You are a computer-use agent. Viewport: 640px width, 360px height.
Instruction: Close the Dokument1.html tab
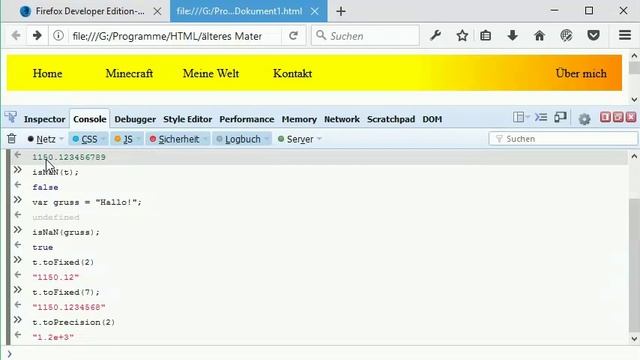coord(314,11)
